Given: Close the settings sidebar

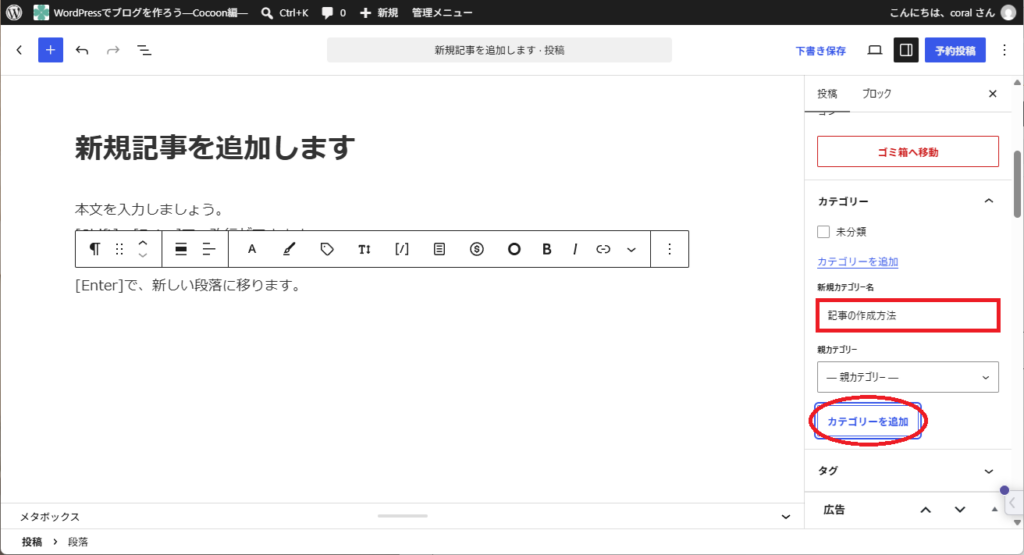Looking at the screenshot, I should tap(993, 94).
